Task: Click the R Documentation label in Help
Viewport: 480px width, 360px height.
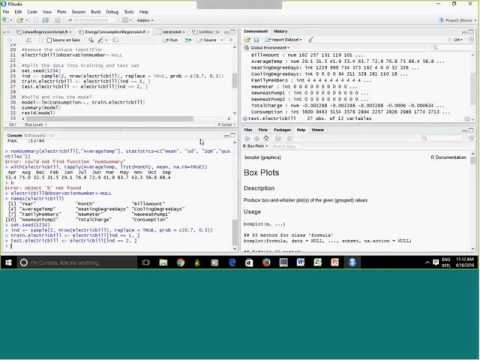Action: [448, 157]
